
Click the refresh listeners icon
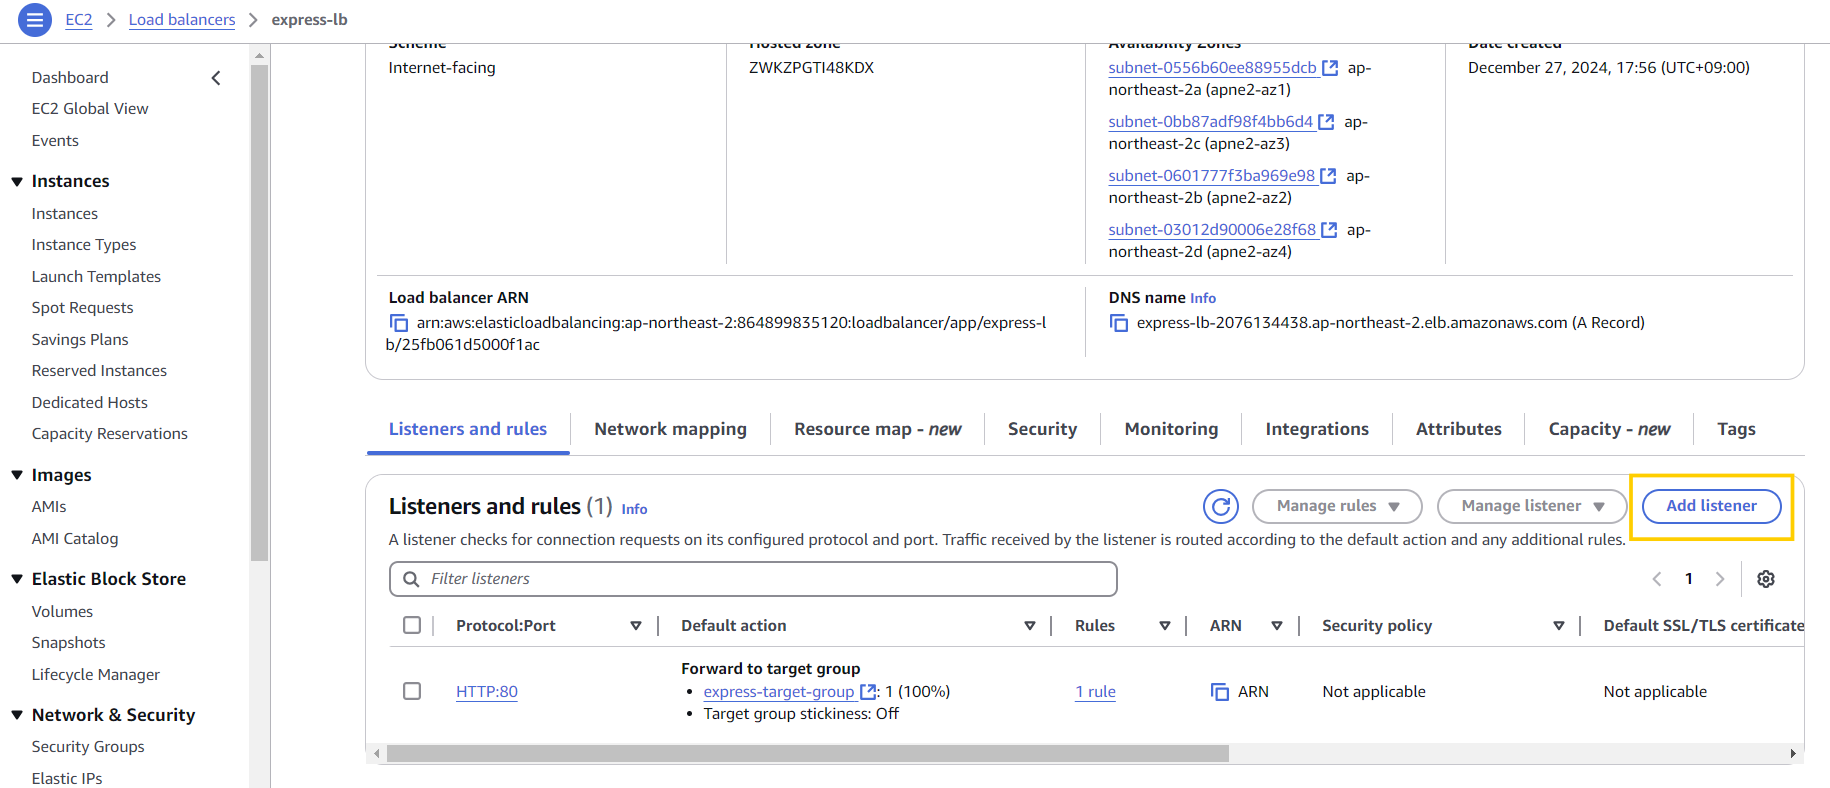[1220, 507]
